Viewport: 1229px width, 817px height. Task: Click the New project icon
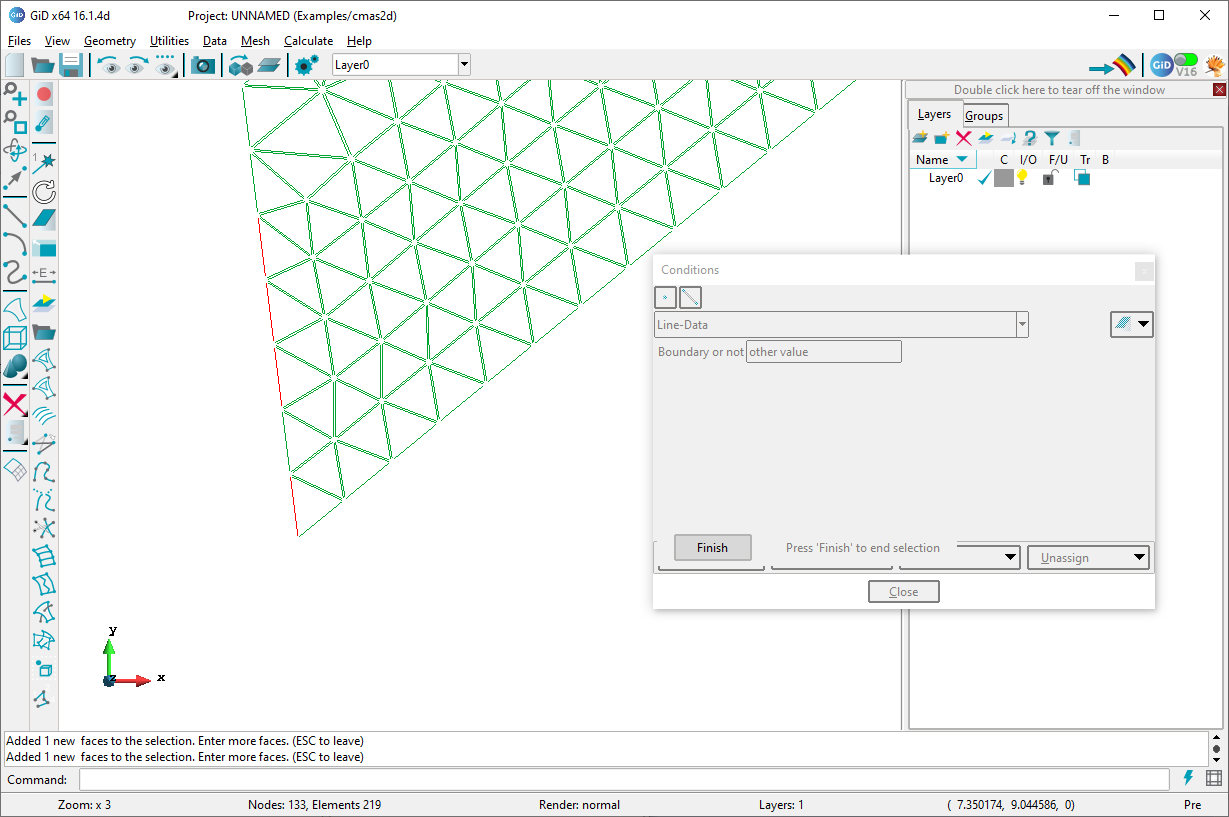[15, 65]
